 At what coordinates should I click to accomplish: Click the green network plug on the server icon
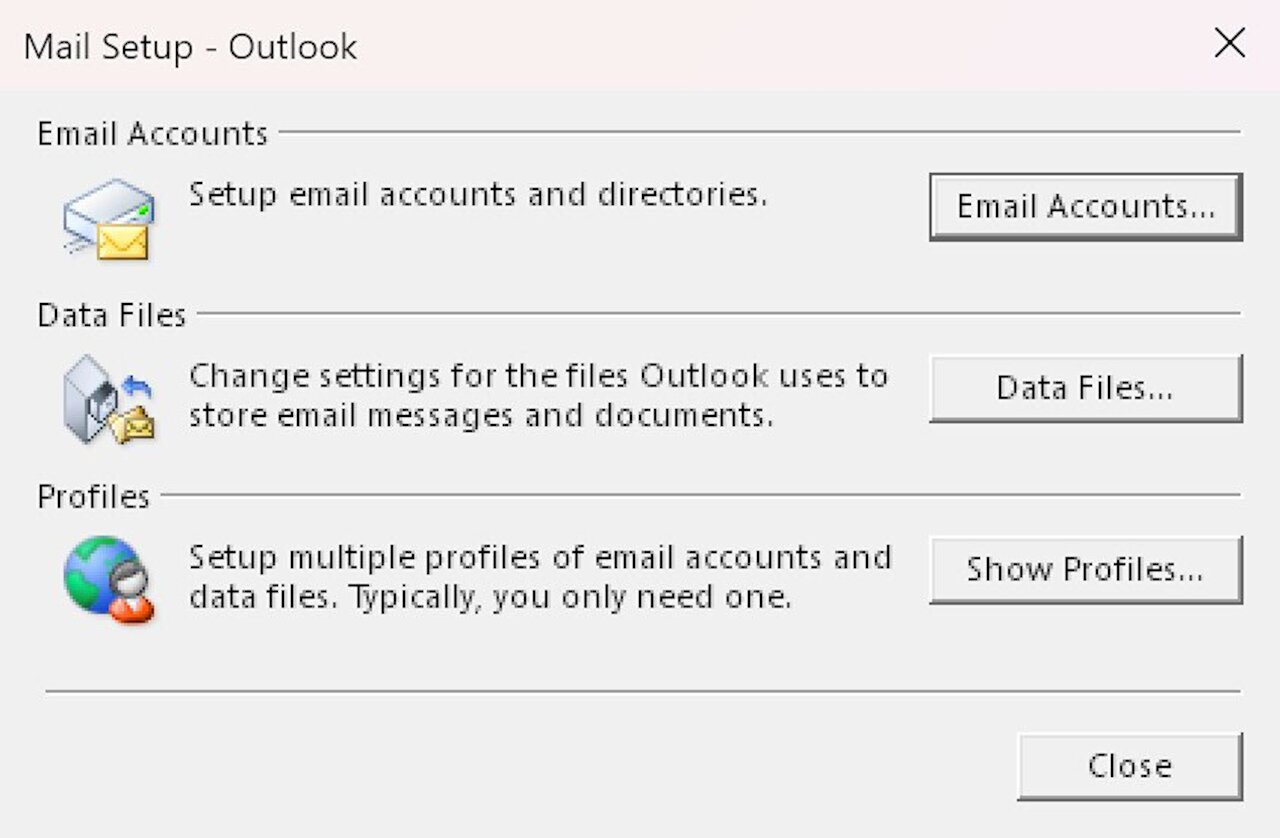142,210
